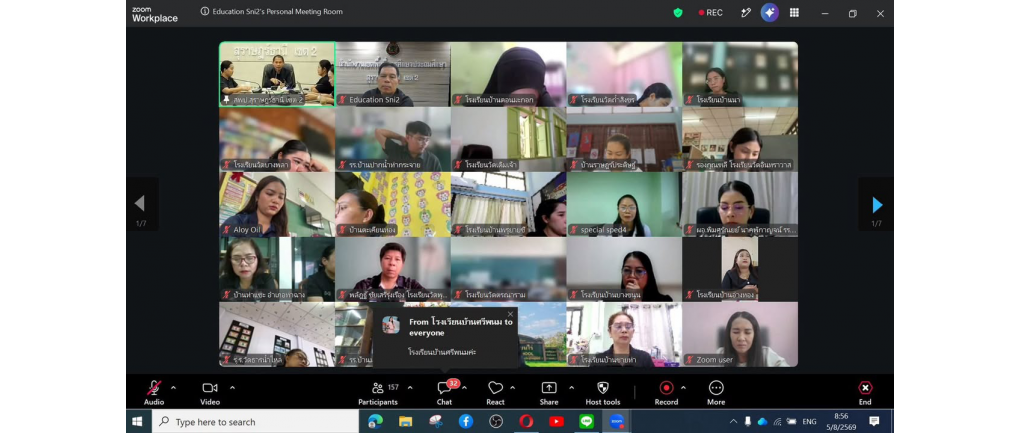Open LINE app from taskbar
Screen dimensions: 1020x433
(587, 421)
